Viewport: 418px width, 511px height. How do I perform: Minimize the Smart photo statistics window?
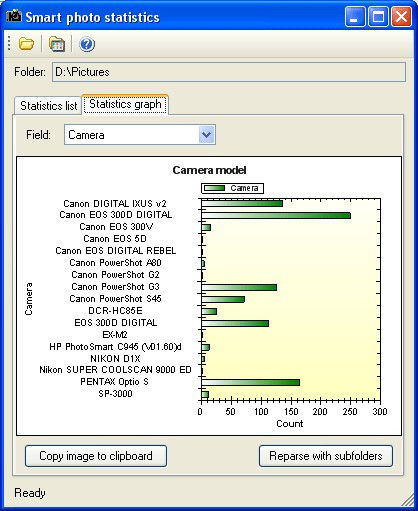(x=355, y=16)
